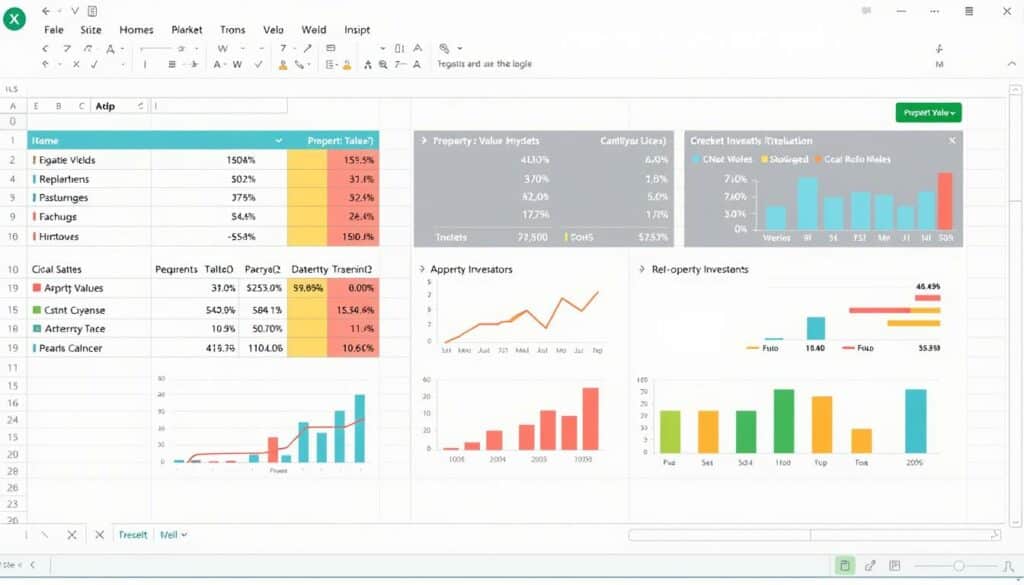Open the hamburger menu icon at top right
This screenshot has height=585, width=1024.
[968, 11]
